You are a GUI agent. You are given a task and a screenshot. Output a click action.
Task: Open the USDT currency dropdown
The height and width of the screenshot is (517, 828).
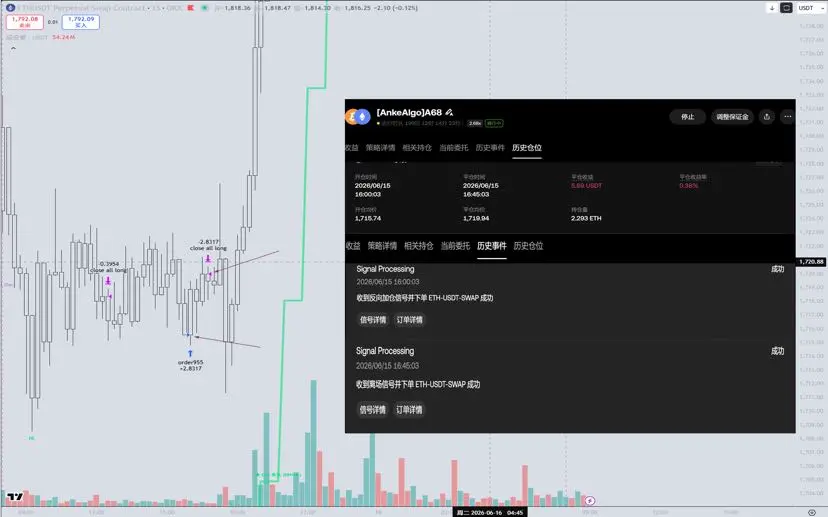click(809, 8)
